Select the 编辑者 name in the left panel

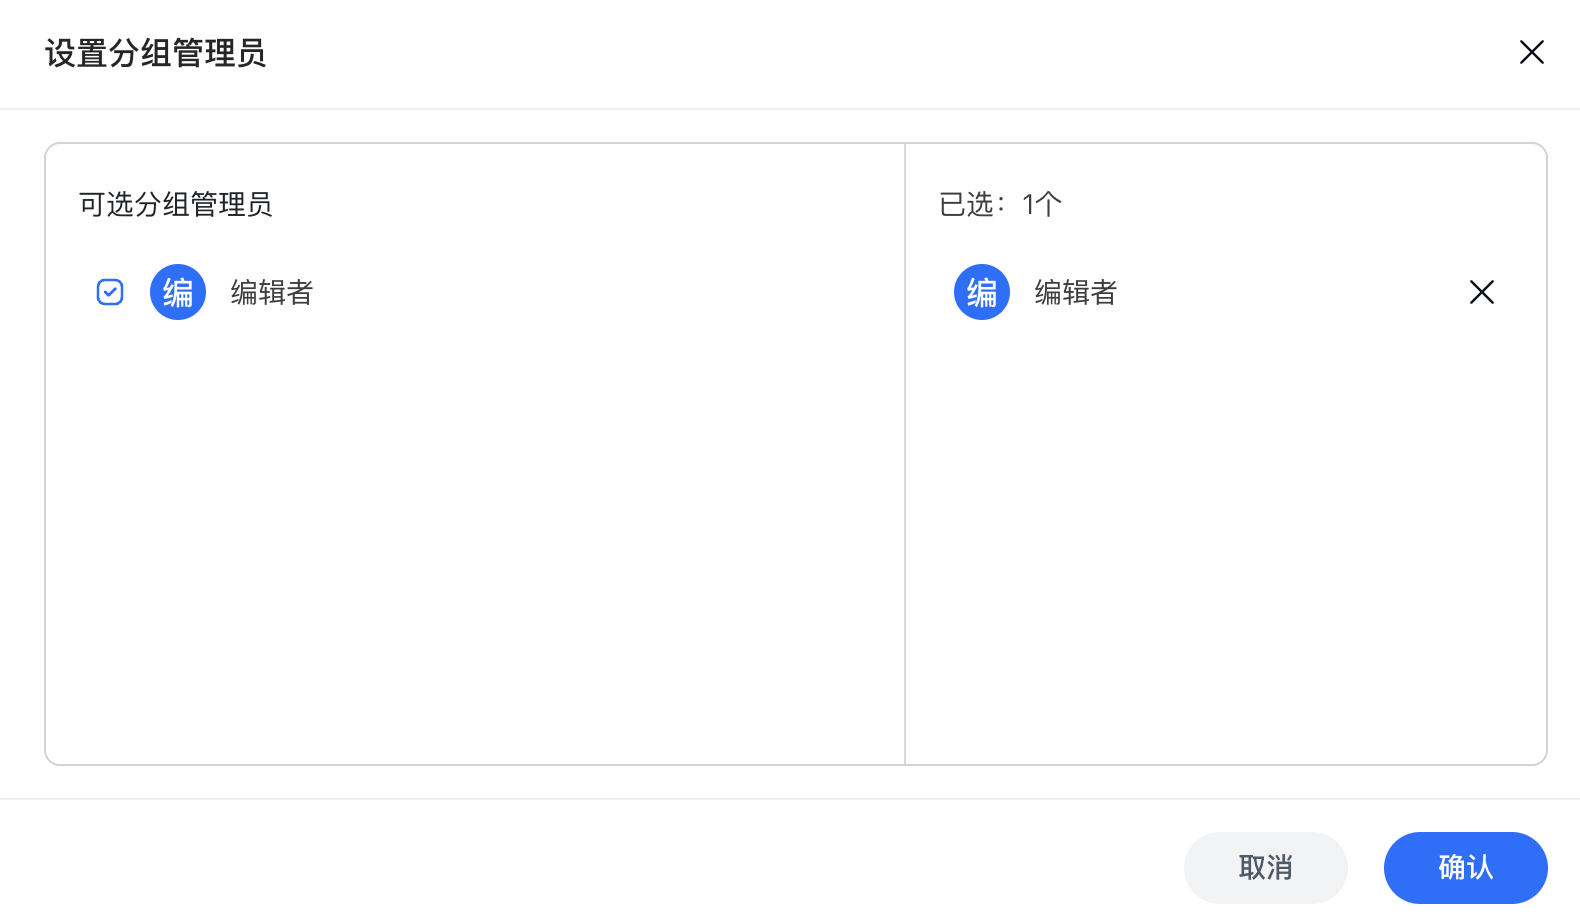272,292
